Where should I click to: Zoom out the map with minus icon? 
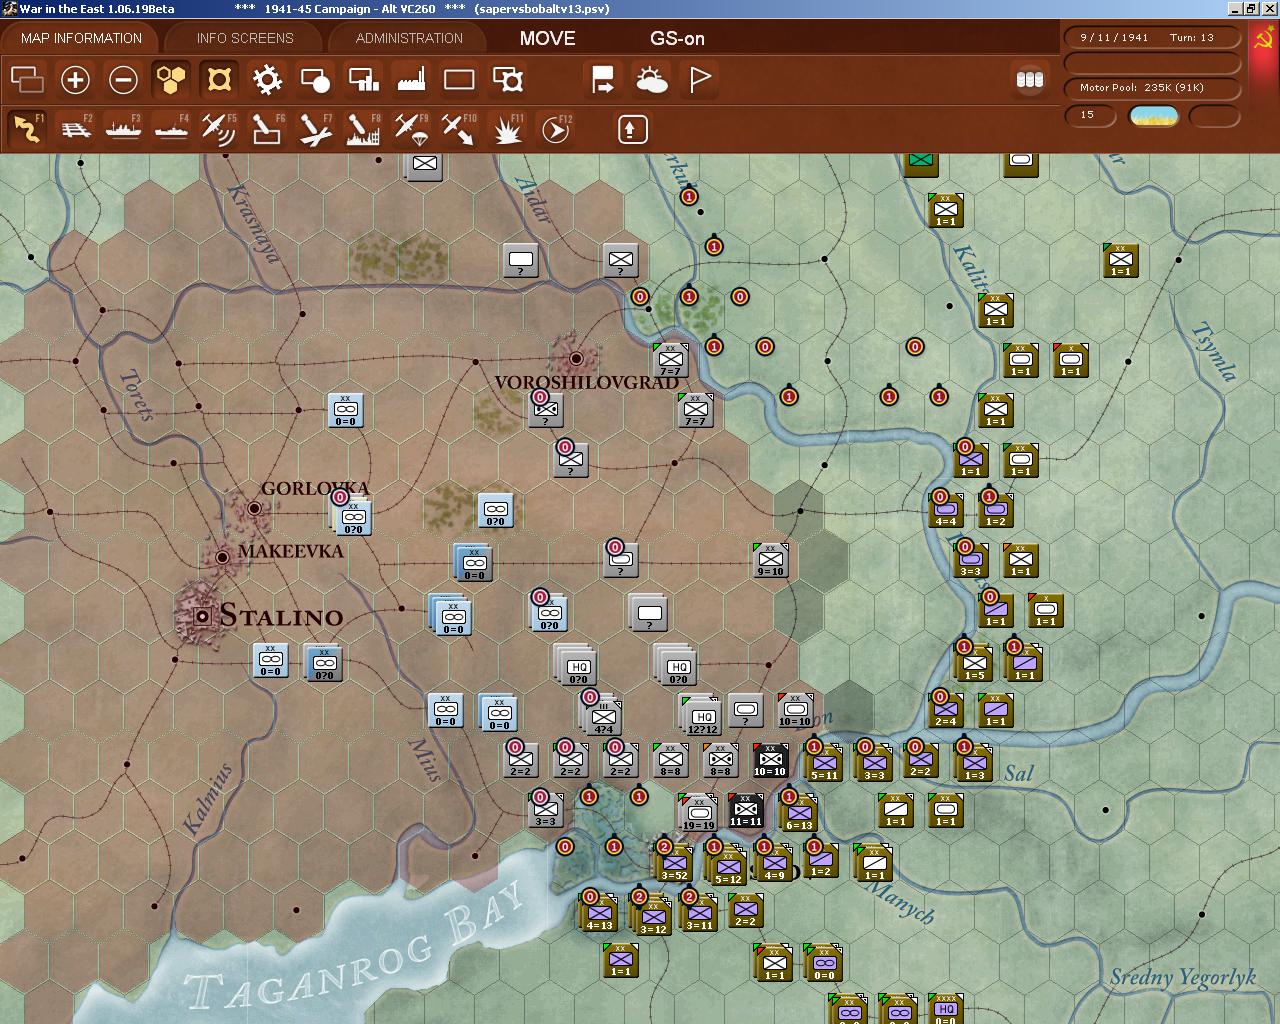tap(123, 79)
